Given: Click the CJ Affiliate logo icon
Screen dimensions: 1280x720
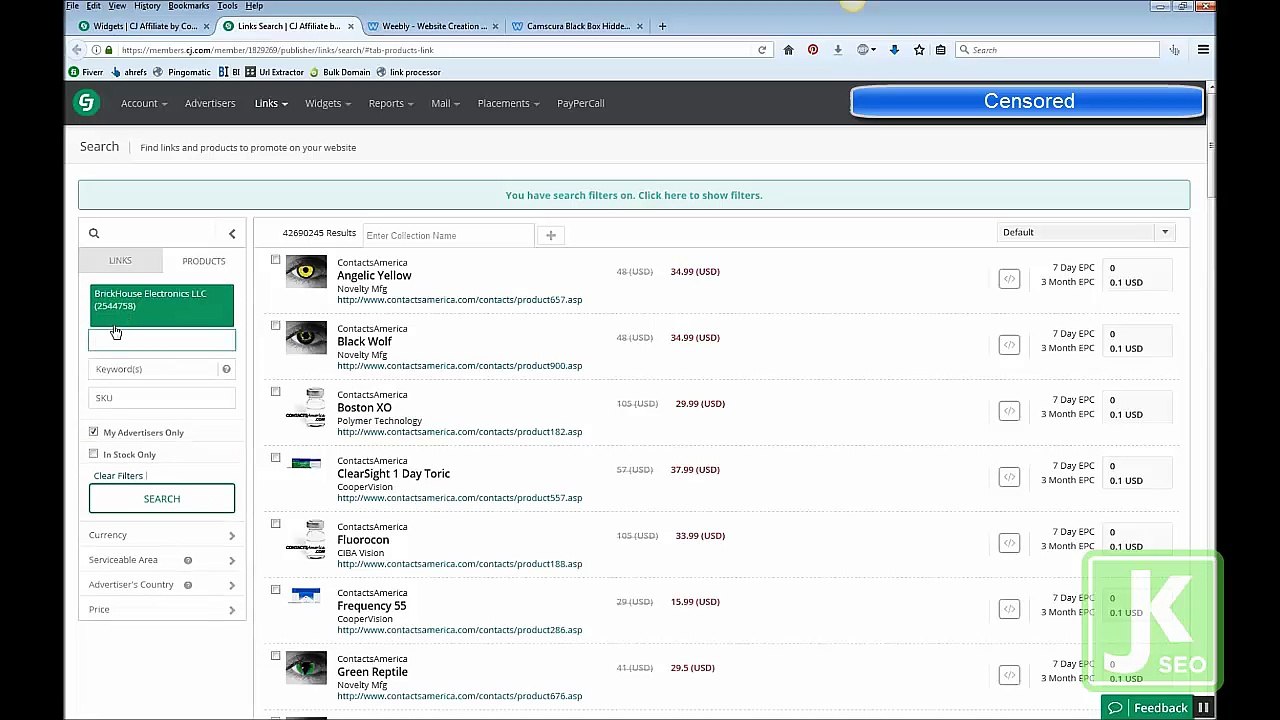Looking at the screenshot, I should point(86,102).
